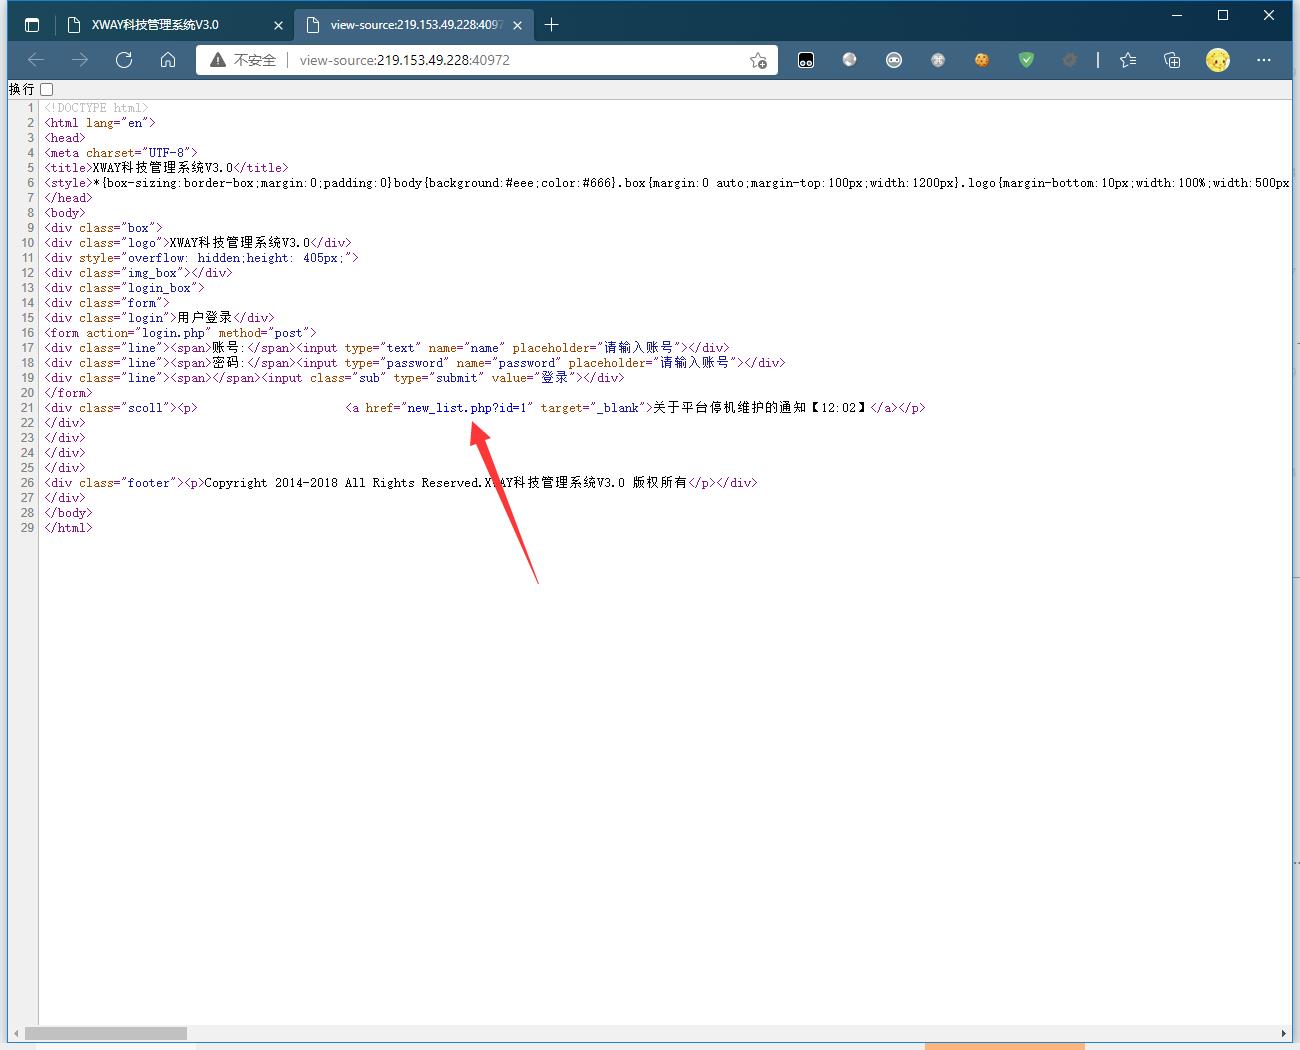
Task: Open the Collections panel
Action: [1173, 60]
